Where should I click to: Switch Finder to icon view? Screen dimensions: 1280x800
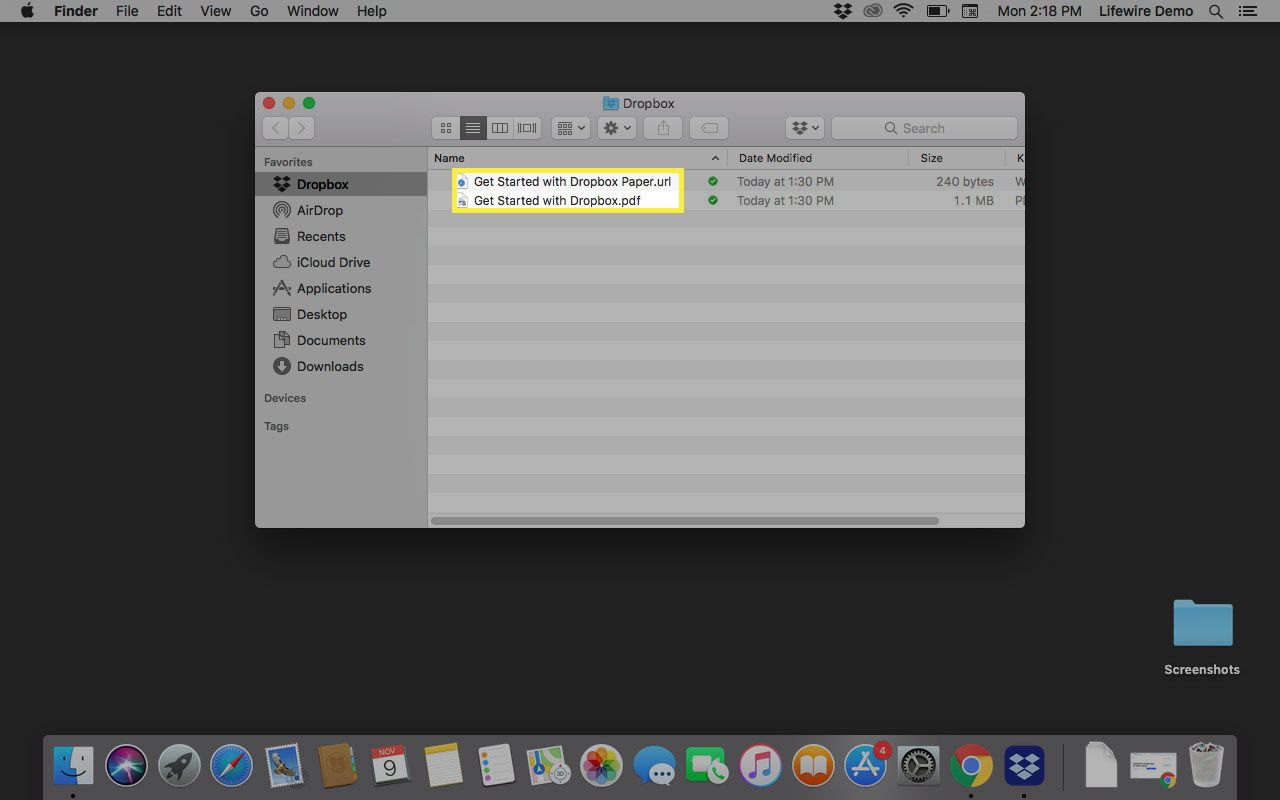click(x=446, y=128)
